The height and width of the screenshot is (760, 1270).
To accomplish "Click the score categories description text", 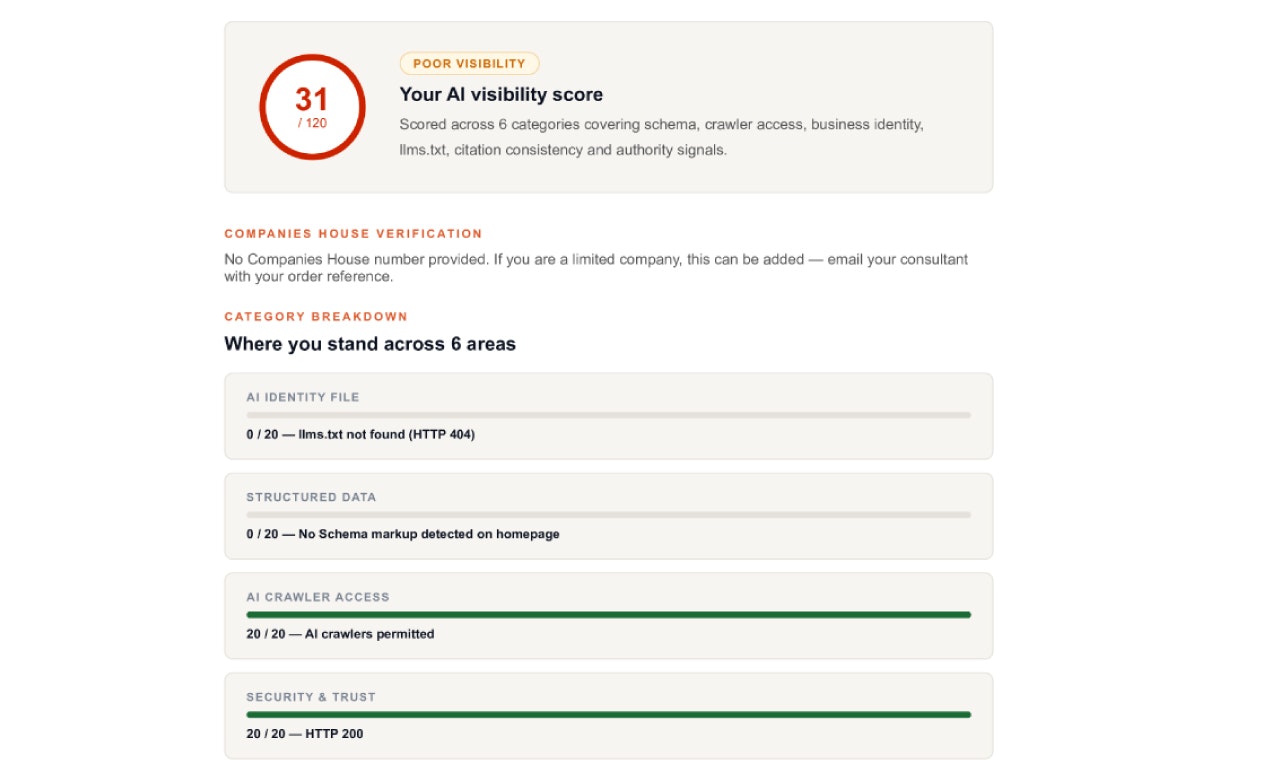I will point(661,138).
